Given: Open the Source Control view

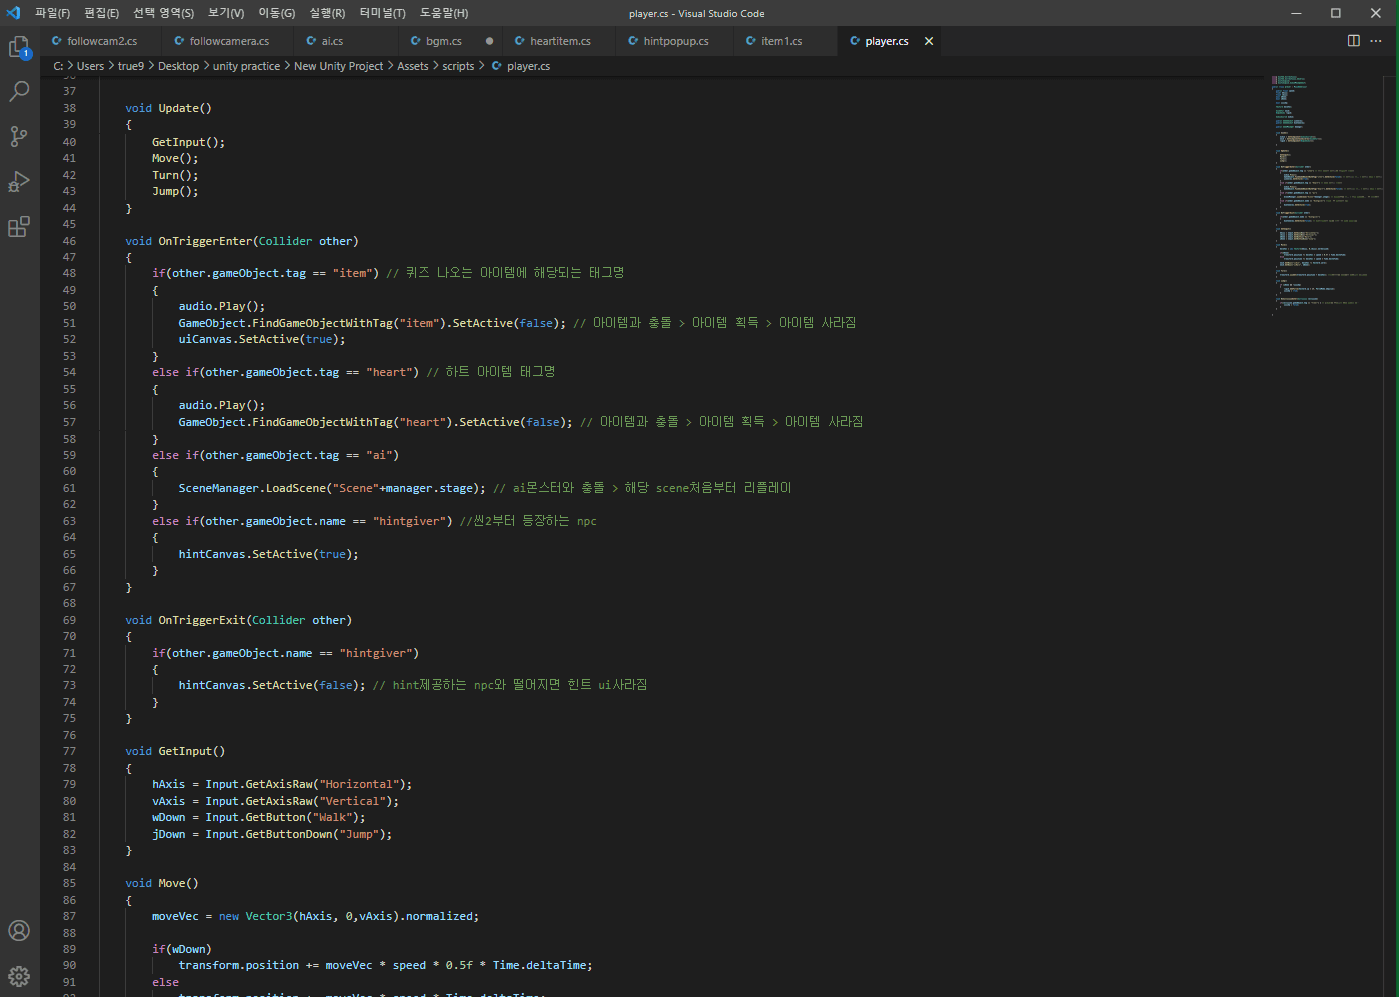Looking at the screenshot, I should (19, 137).
